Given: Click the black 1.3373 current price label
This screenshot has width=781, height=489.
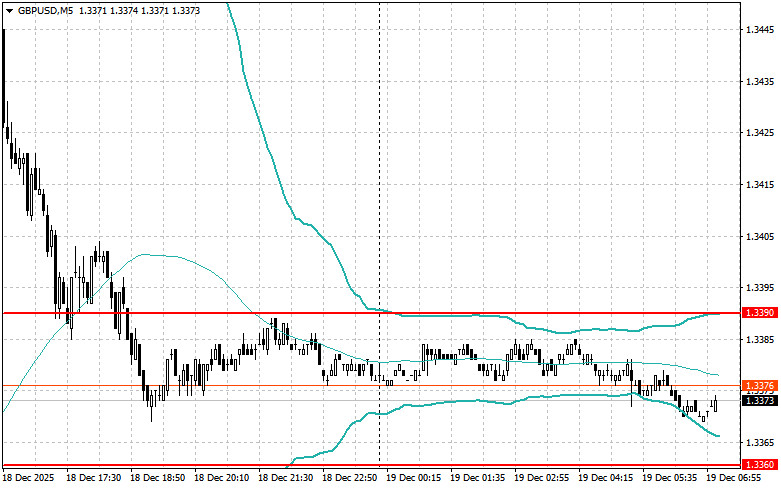Looking at the screenshot, I should 760,400.
